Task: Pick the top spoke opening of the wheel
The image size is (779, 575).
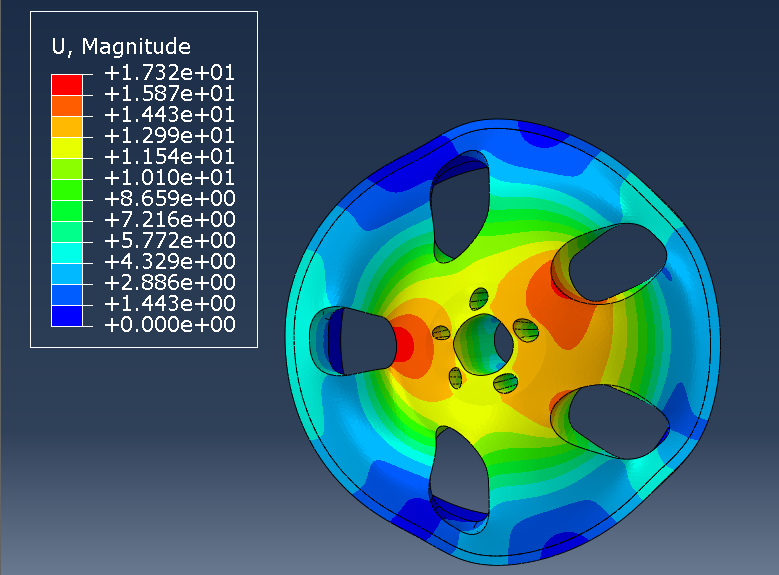Action: coord(460,209)
